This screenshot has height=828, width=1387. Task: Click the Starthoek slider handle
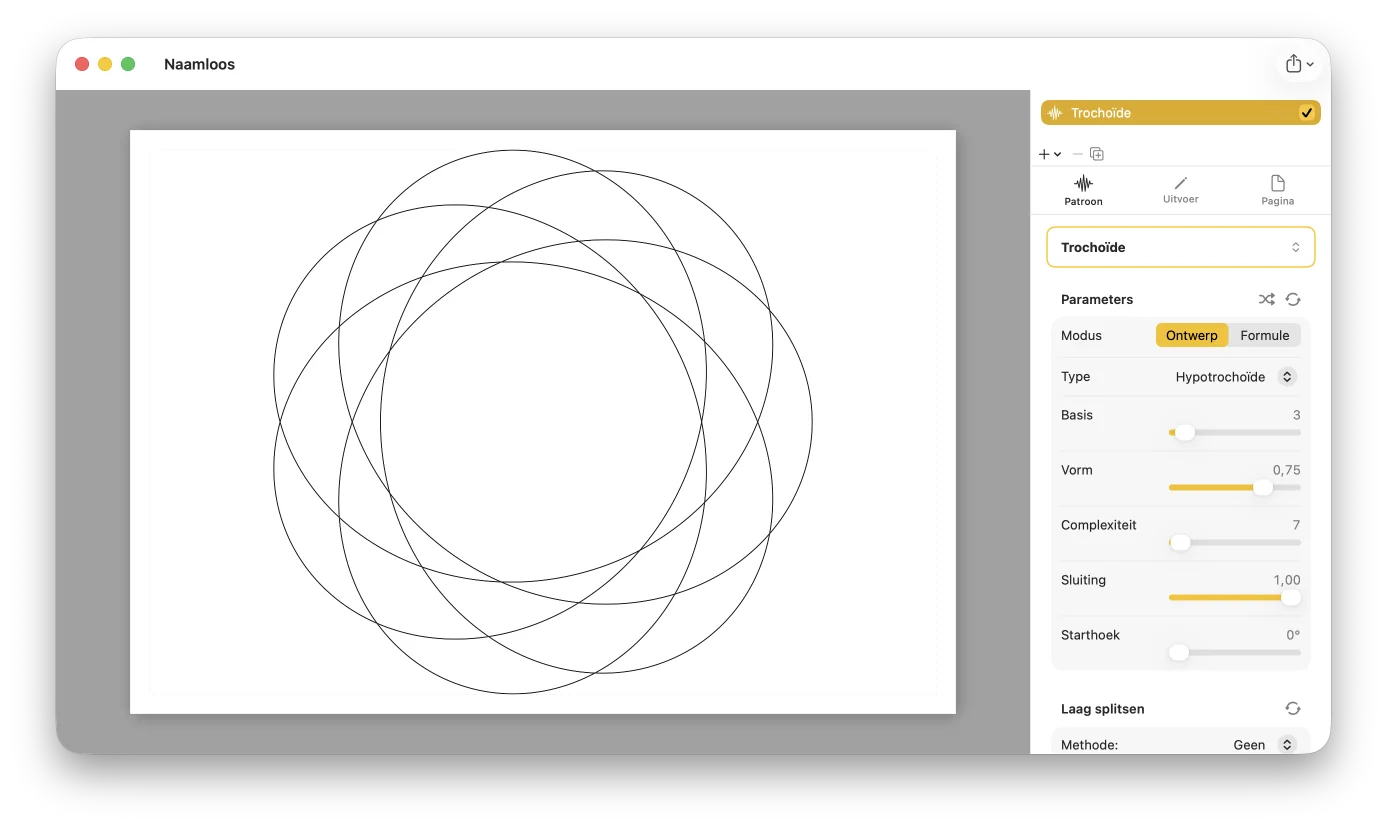[x=1179, y=652]
